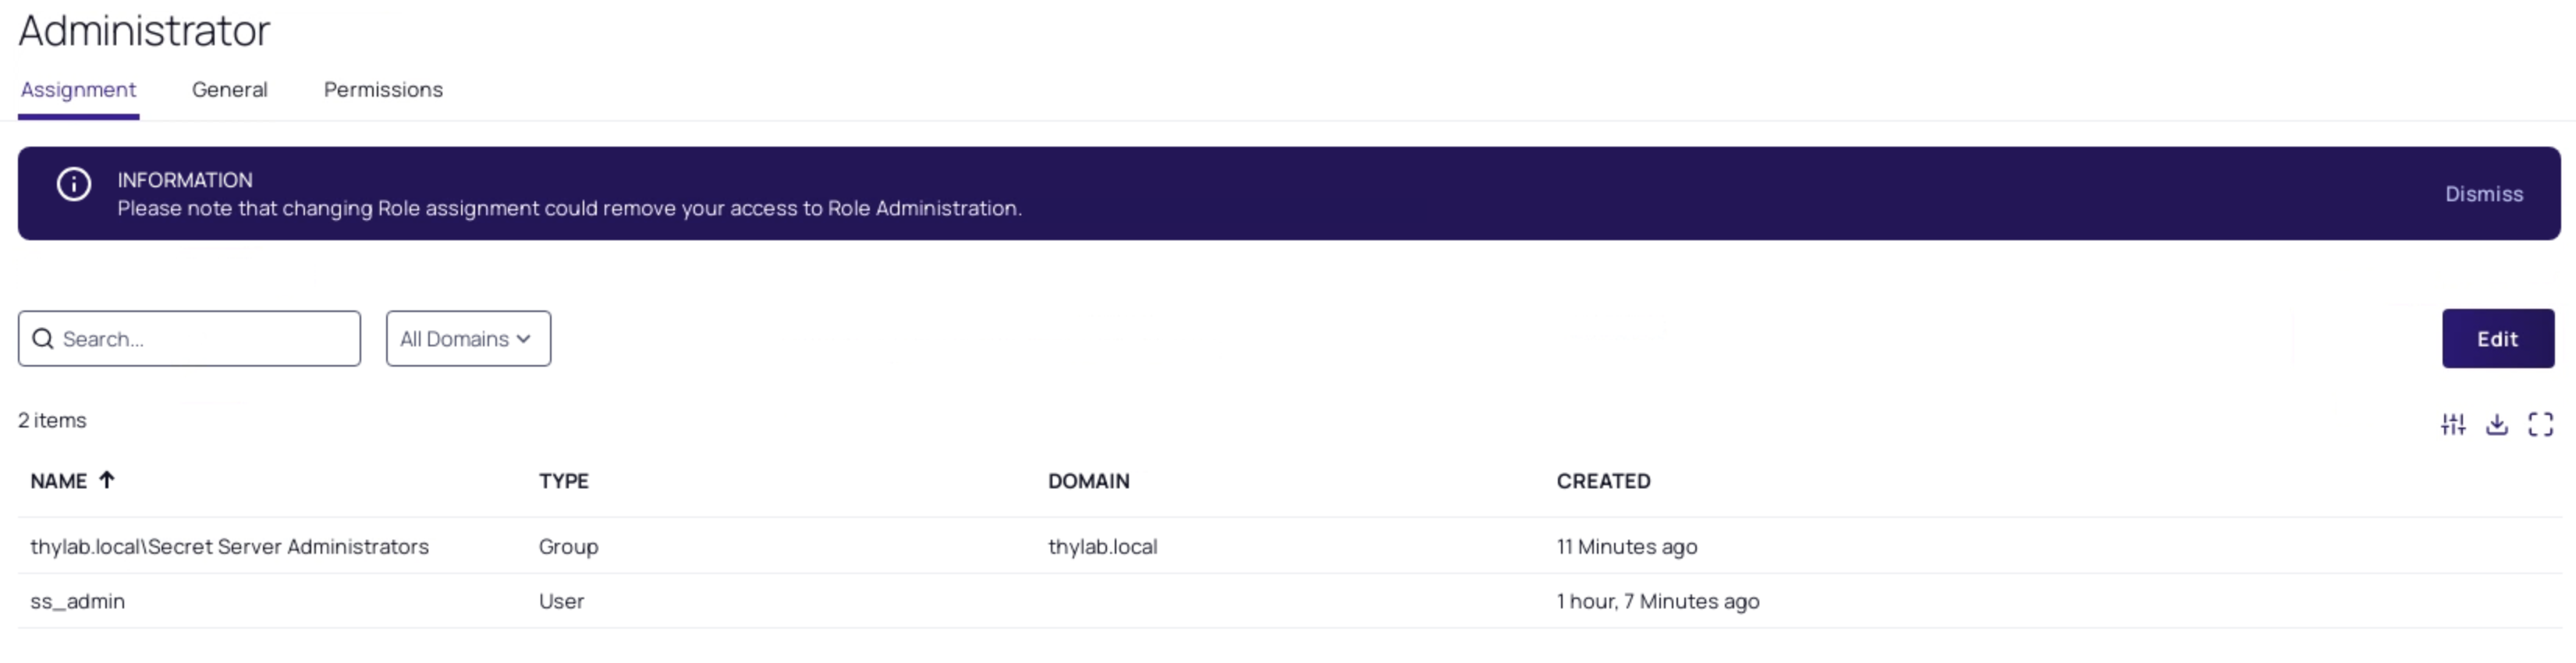2576x663 pixels.
Task: Click the Edit button
Action: 2497,339
